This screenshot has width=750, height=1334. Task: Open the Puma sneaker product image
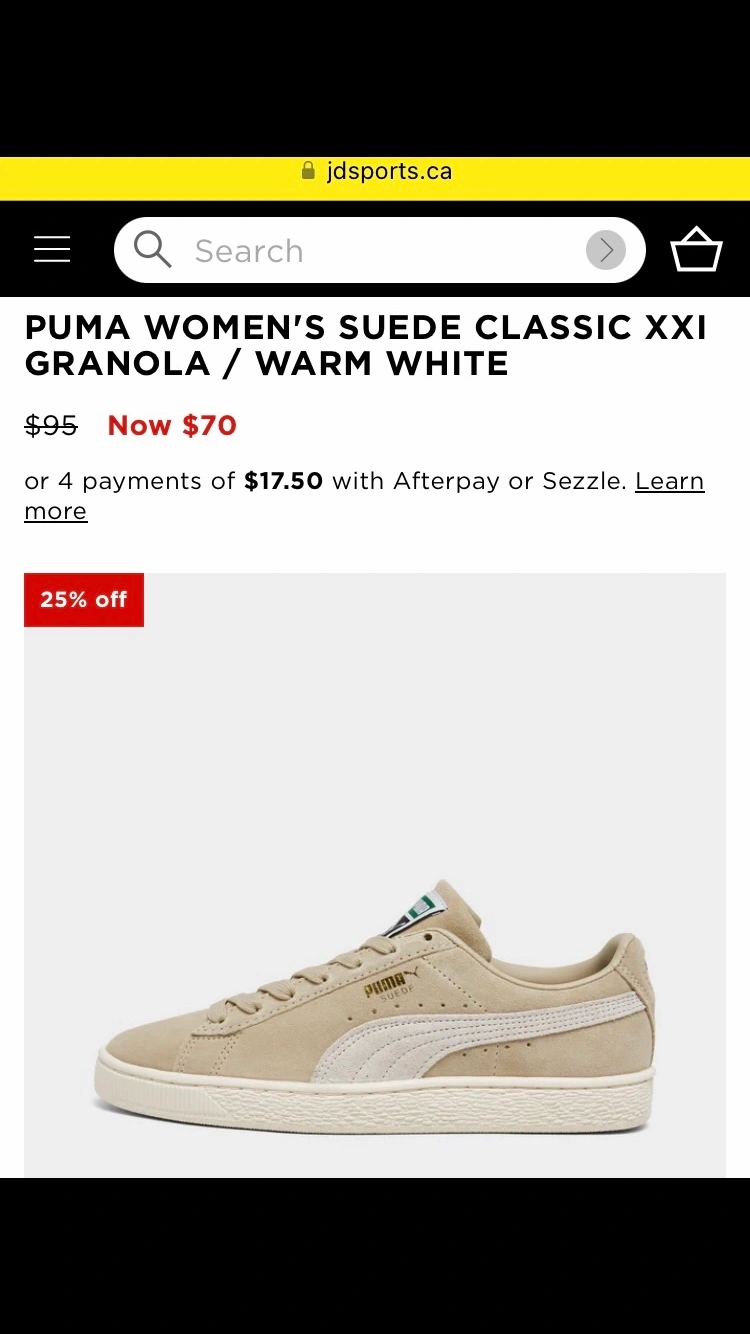pos(375,875)
